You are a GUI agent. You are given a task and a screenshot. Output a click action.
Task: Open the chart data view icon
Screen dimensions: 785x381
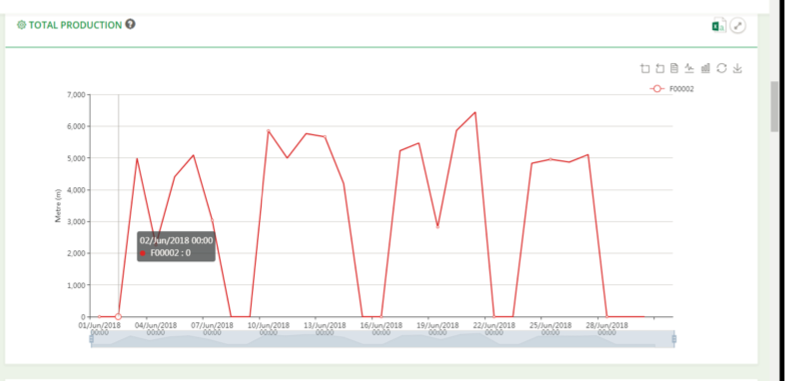[674, 69]
